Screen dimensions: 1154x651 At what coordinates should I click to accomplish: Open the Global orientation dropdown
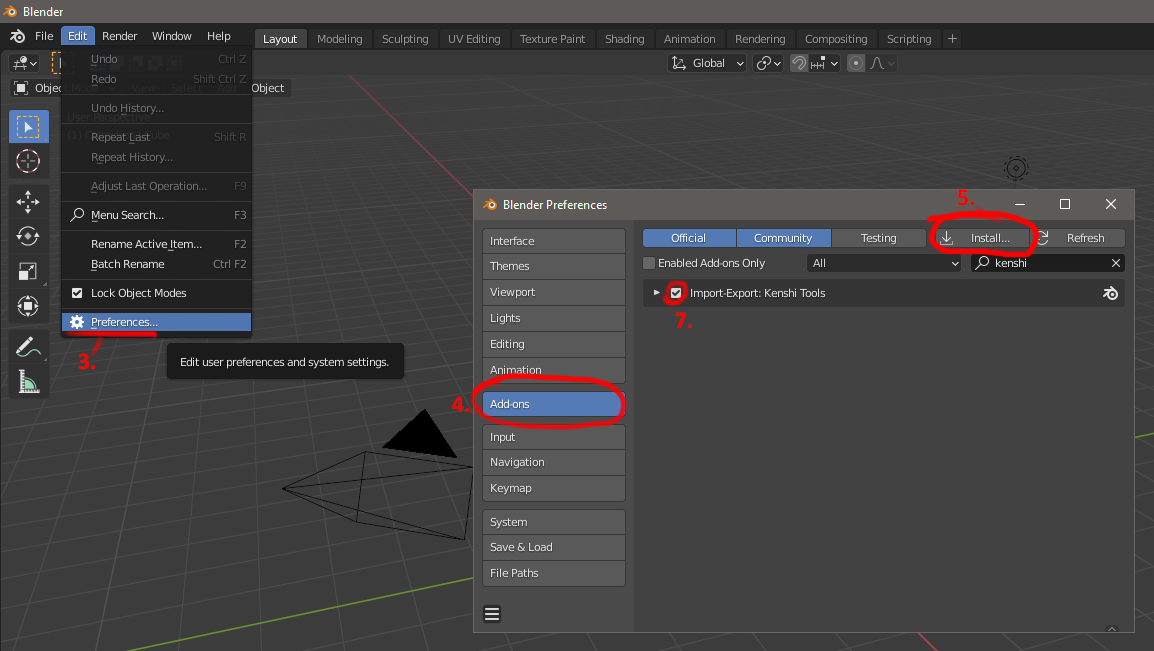pyautogui.click(x=707, y=63)
